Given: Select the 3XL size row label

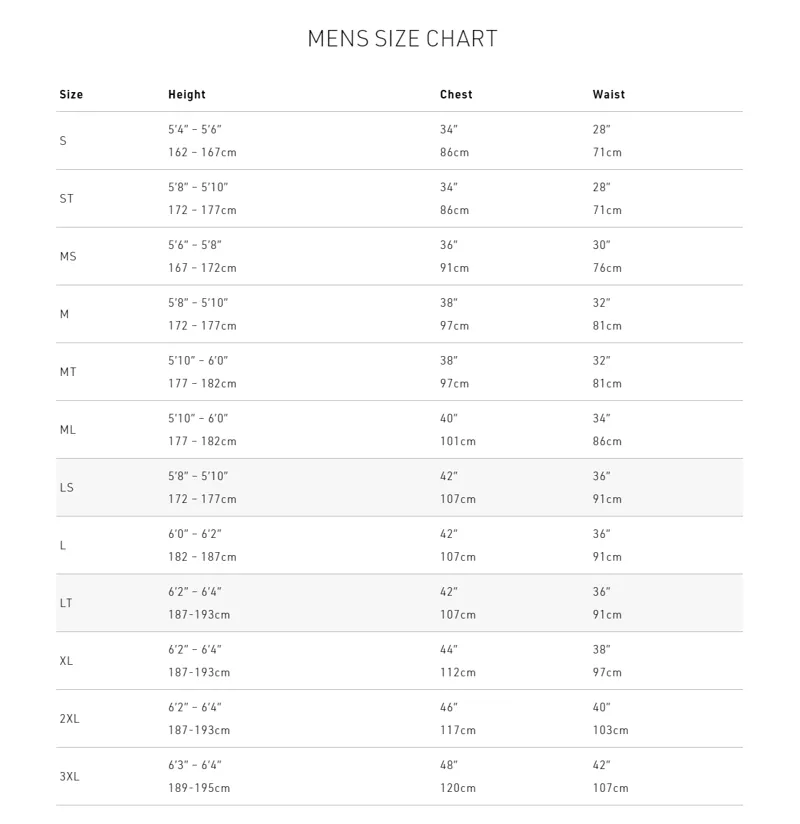Looking at the screenshot, I should (x=69, y=777).
